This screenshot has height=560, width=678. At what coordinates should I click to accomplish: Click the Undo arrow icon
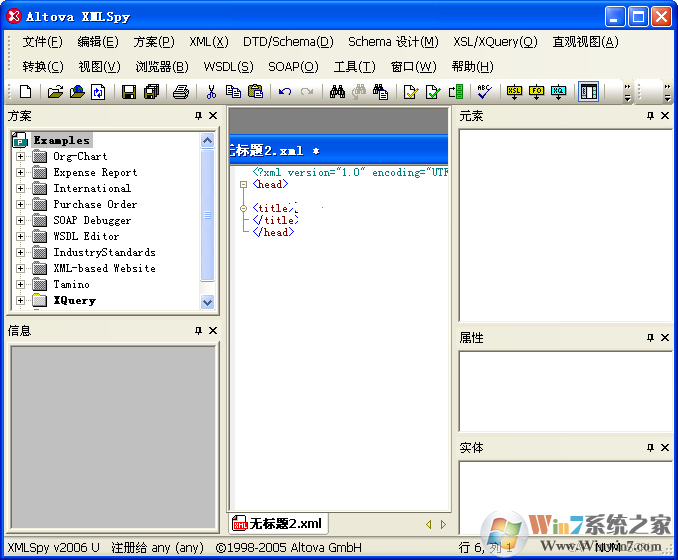285,92
